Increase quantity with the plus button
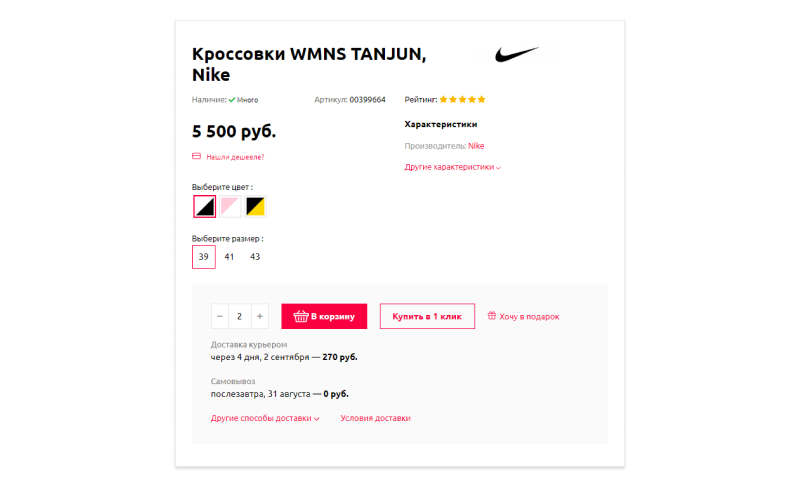The height and width of the screenshot is (487, 800). click(260, 316)
